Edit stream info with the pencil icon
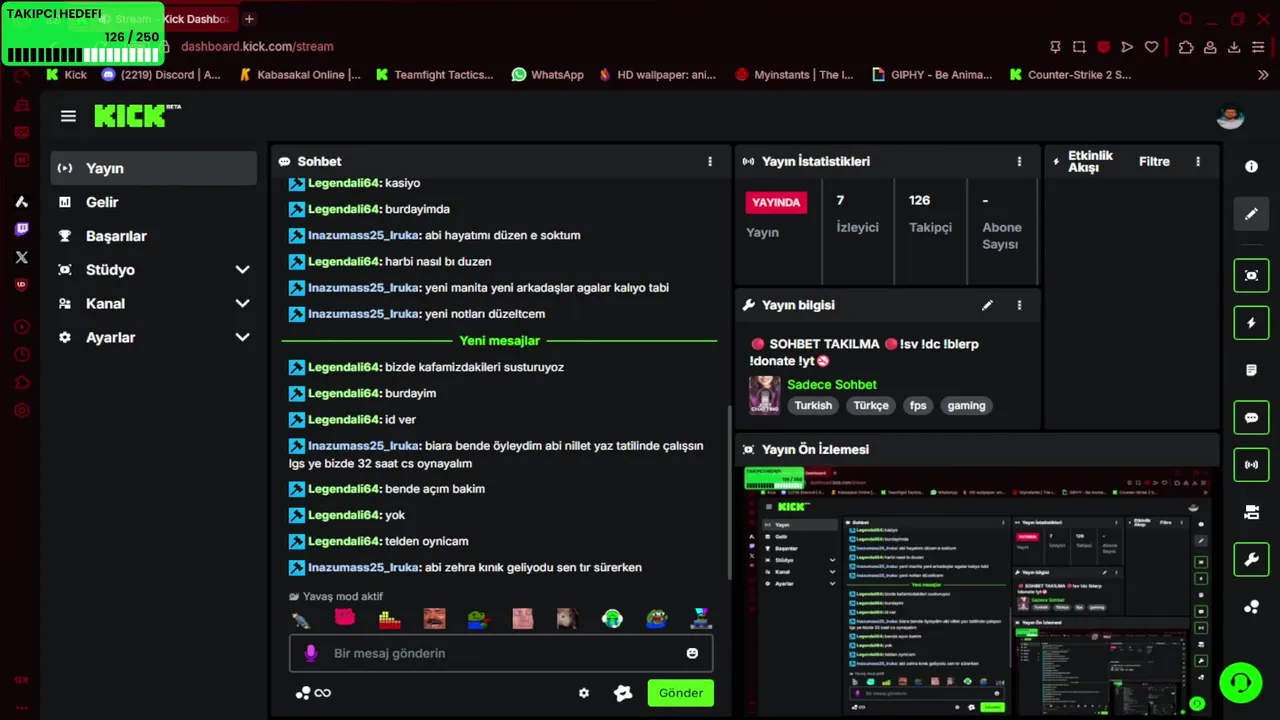This screenshot has width=1280, height=720. tap(987, 305)
